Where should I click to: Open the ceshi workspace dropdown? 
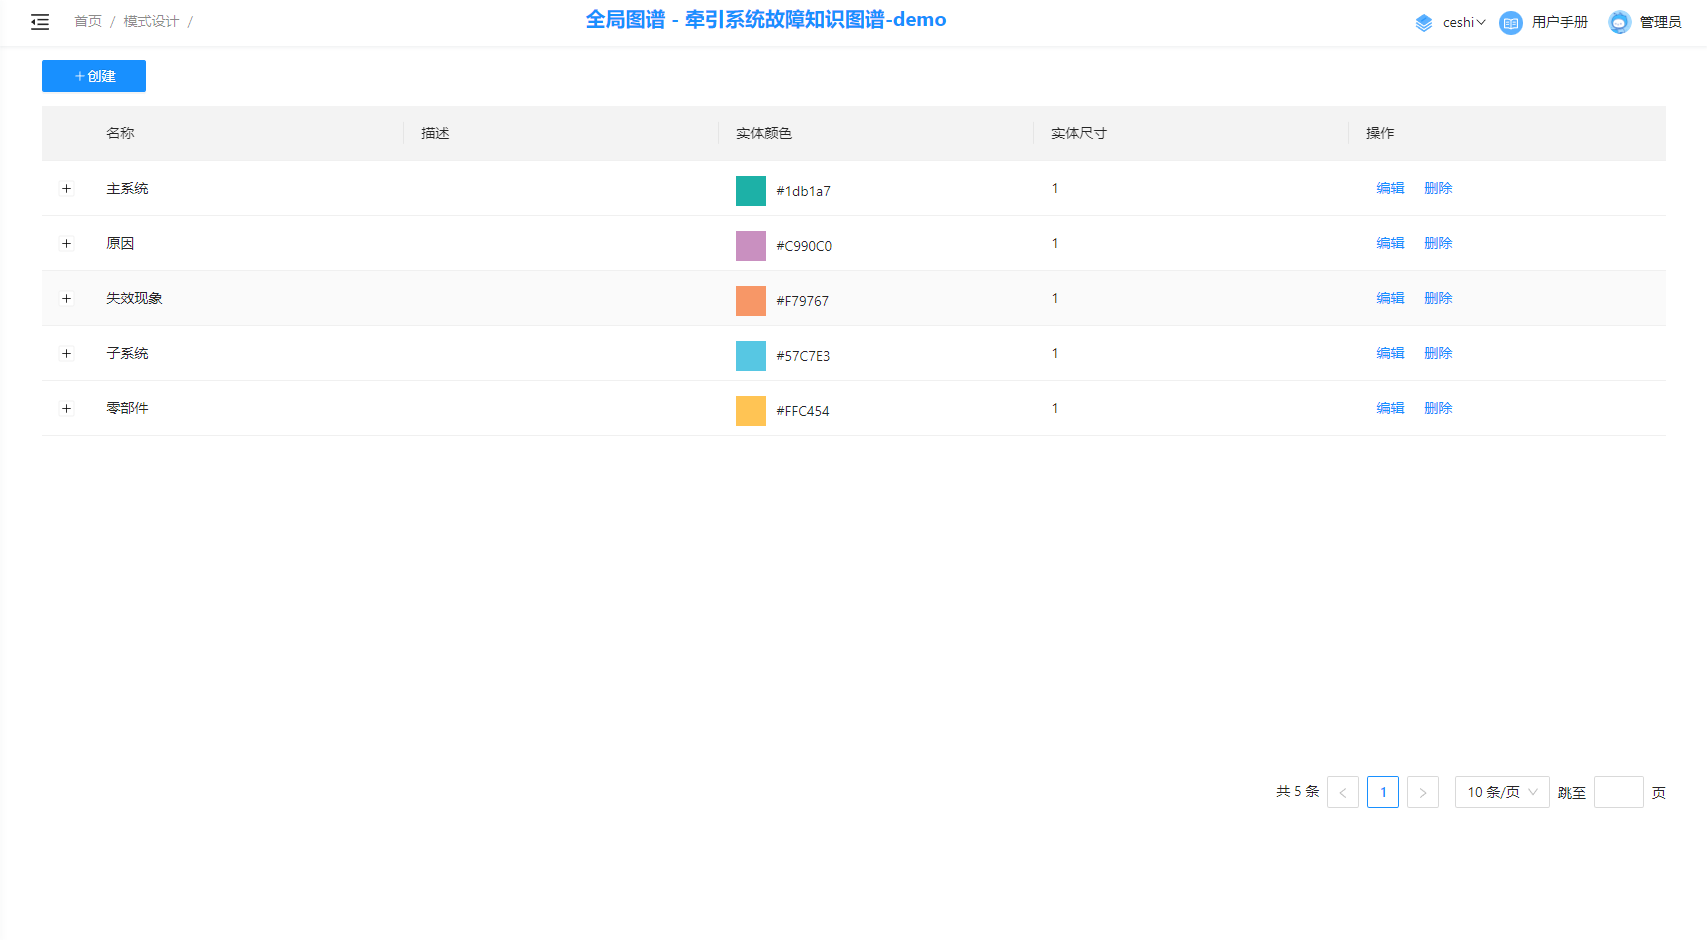1464,22
